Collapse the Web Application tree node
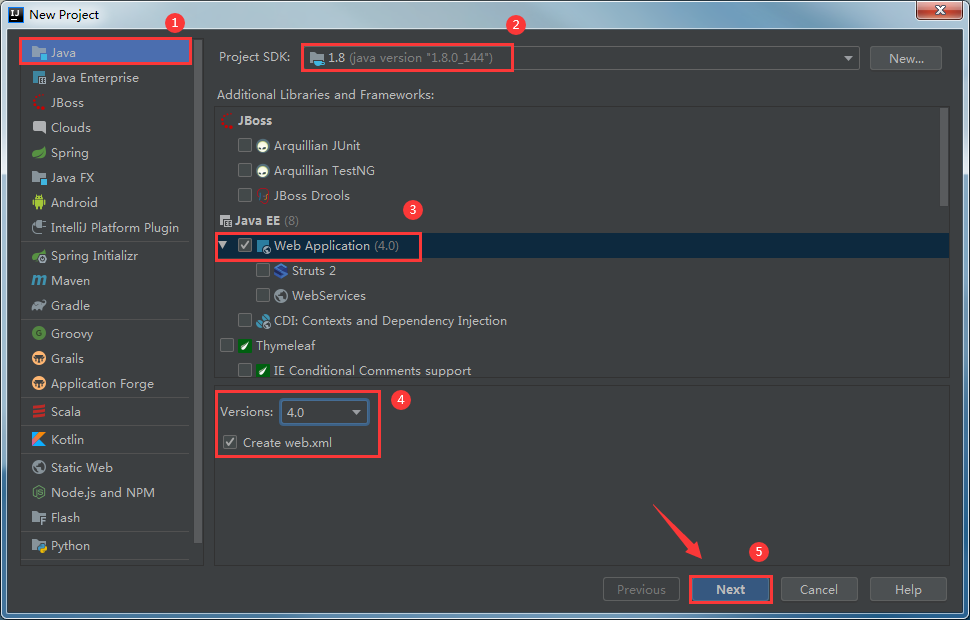970x620 pixels. coord(223,245)
